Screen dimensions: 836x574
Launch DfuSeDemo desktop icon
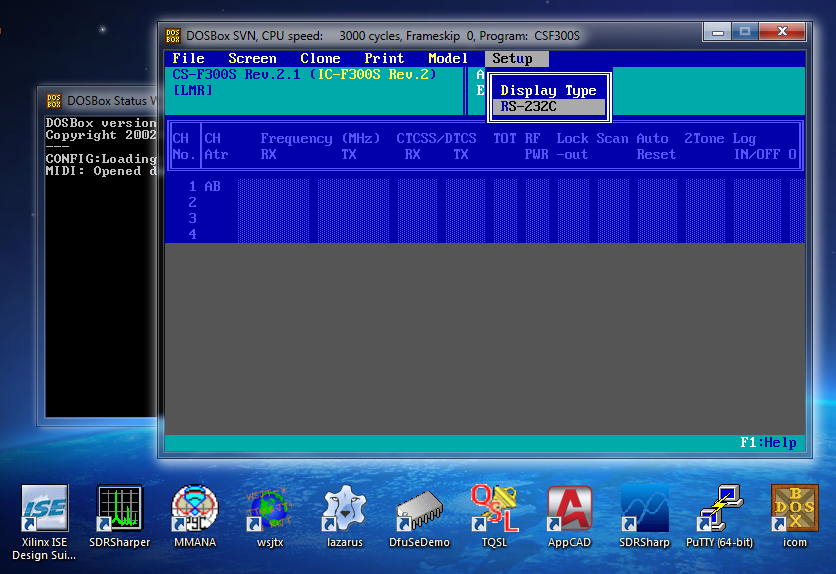(419, 509)
